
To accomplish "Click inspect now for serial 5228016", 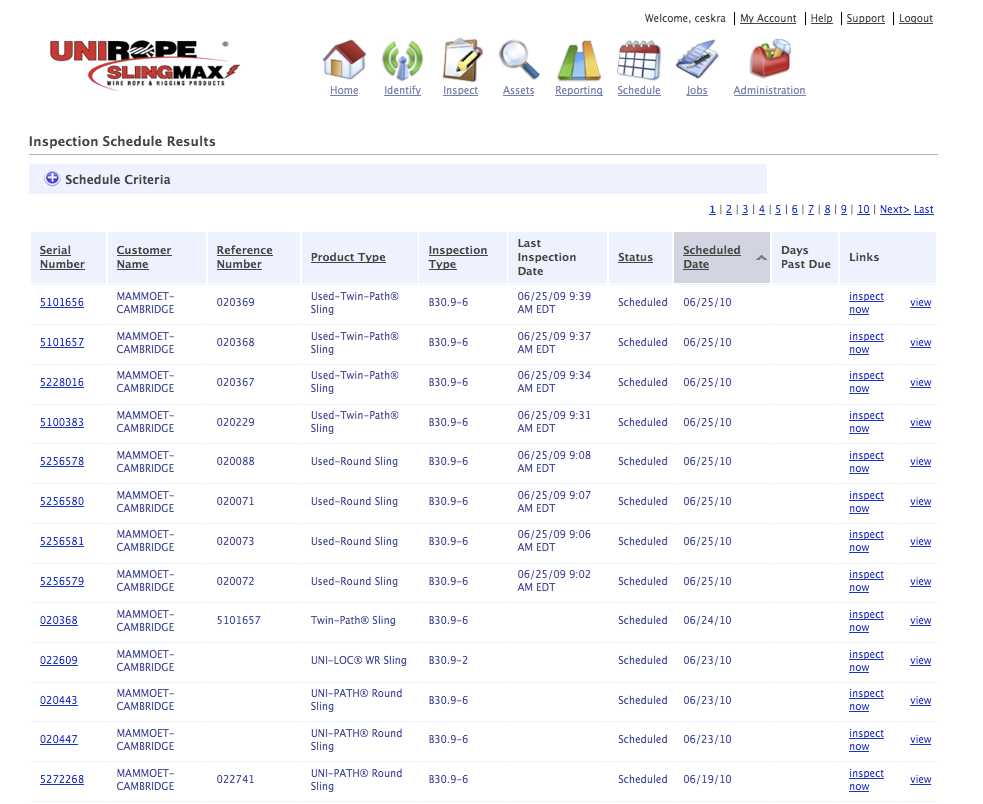I will tap(866, 382).
